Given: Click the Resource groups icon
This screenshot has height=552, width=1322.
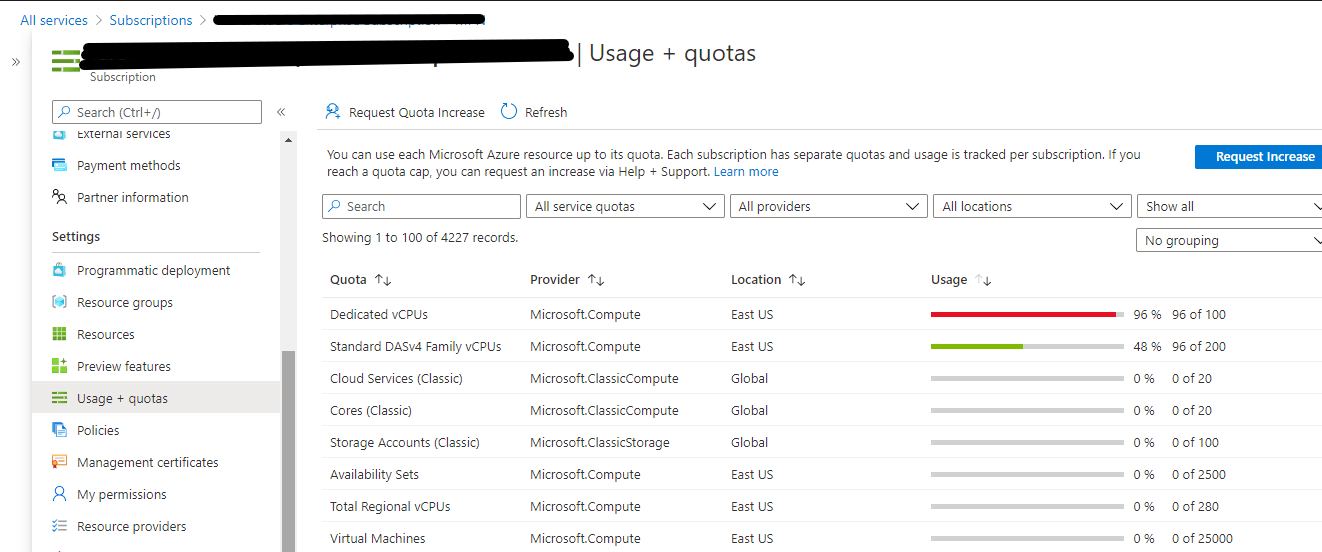Looking at the screenshot, I should click(x=59, y=302).
